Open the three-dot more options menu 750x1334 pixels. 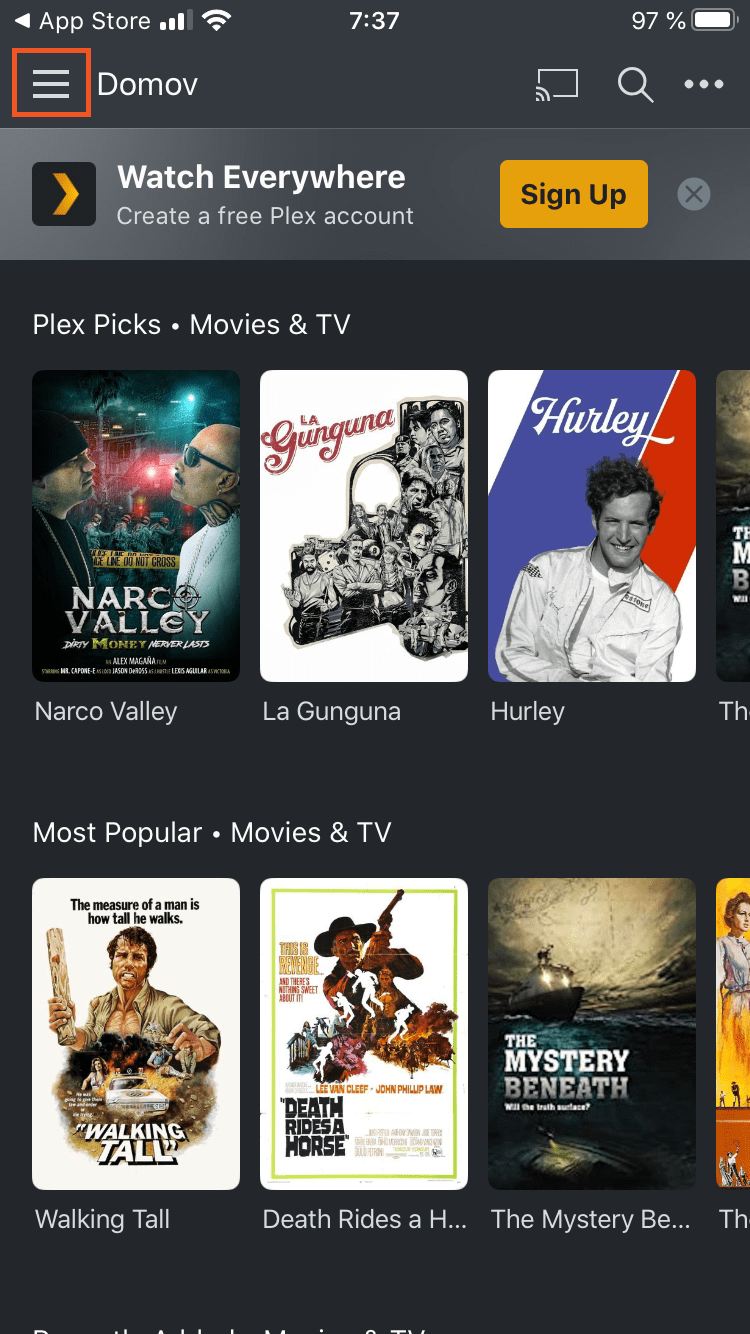704,85
